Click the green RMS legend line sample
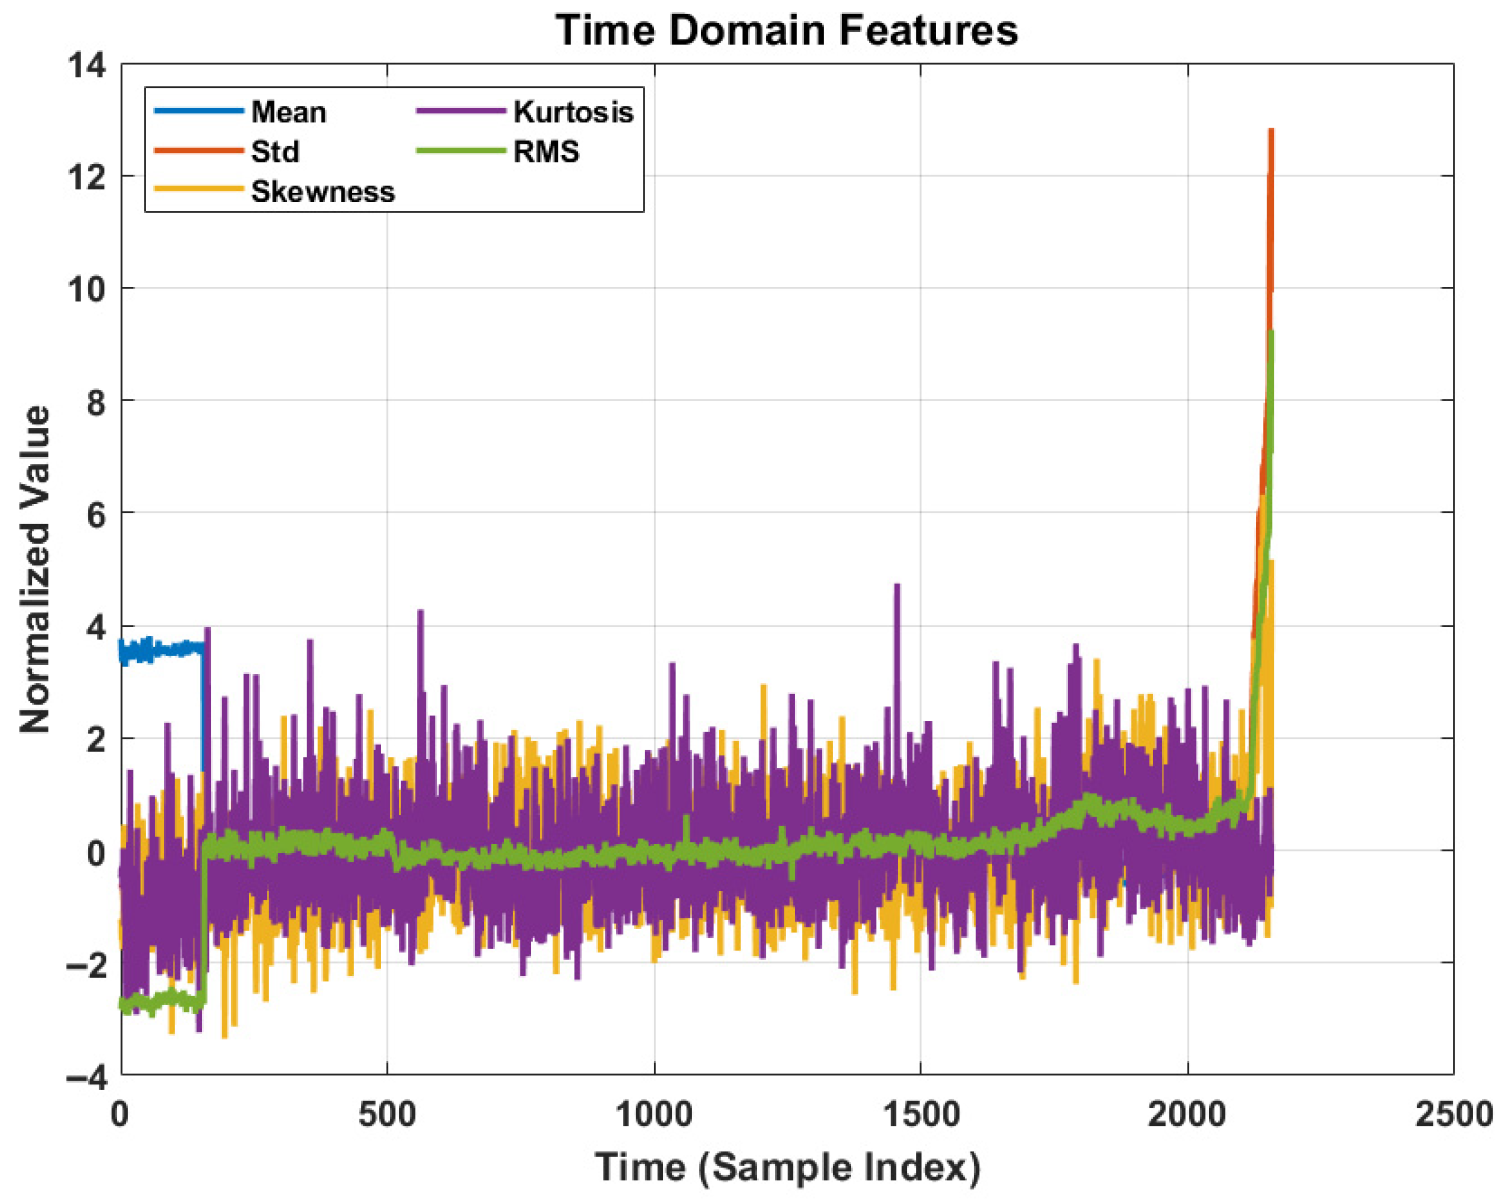This screenshot has width=1502, height=1202. [460, 151]
